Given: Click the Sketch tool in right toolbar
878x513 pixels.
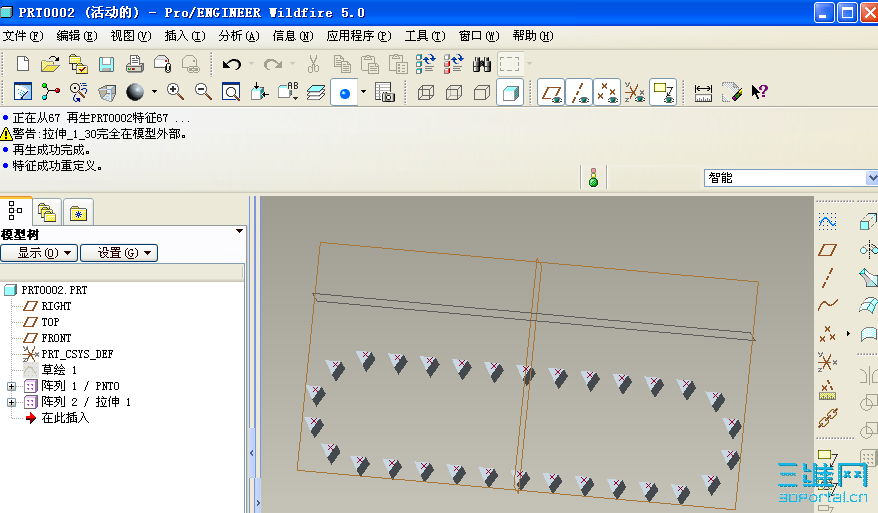Looking at the screenshot, I should (x=827, y=222).
